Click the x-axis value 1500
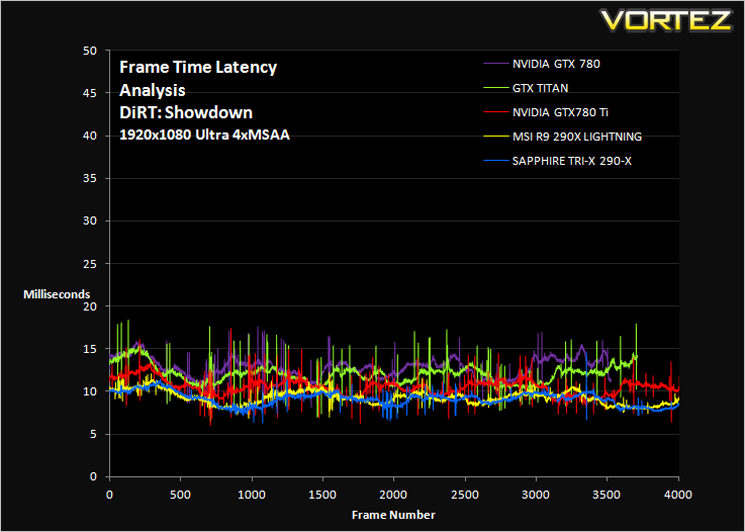 [323, 495]
